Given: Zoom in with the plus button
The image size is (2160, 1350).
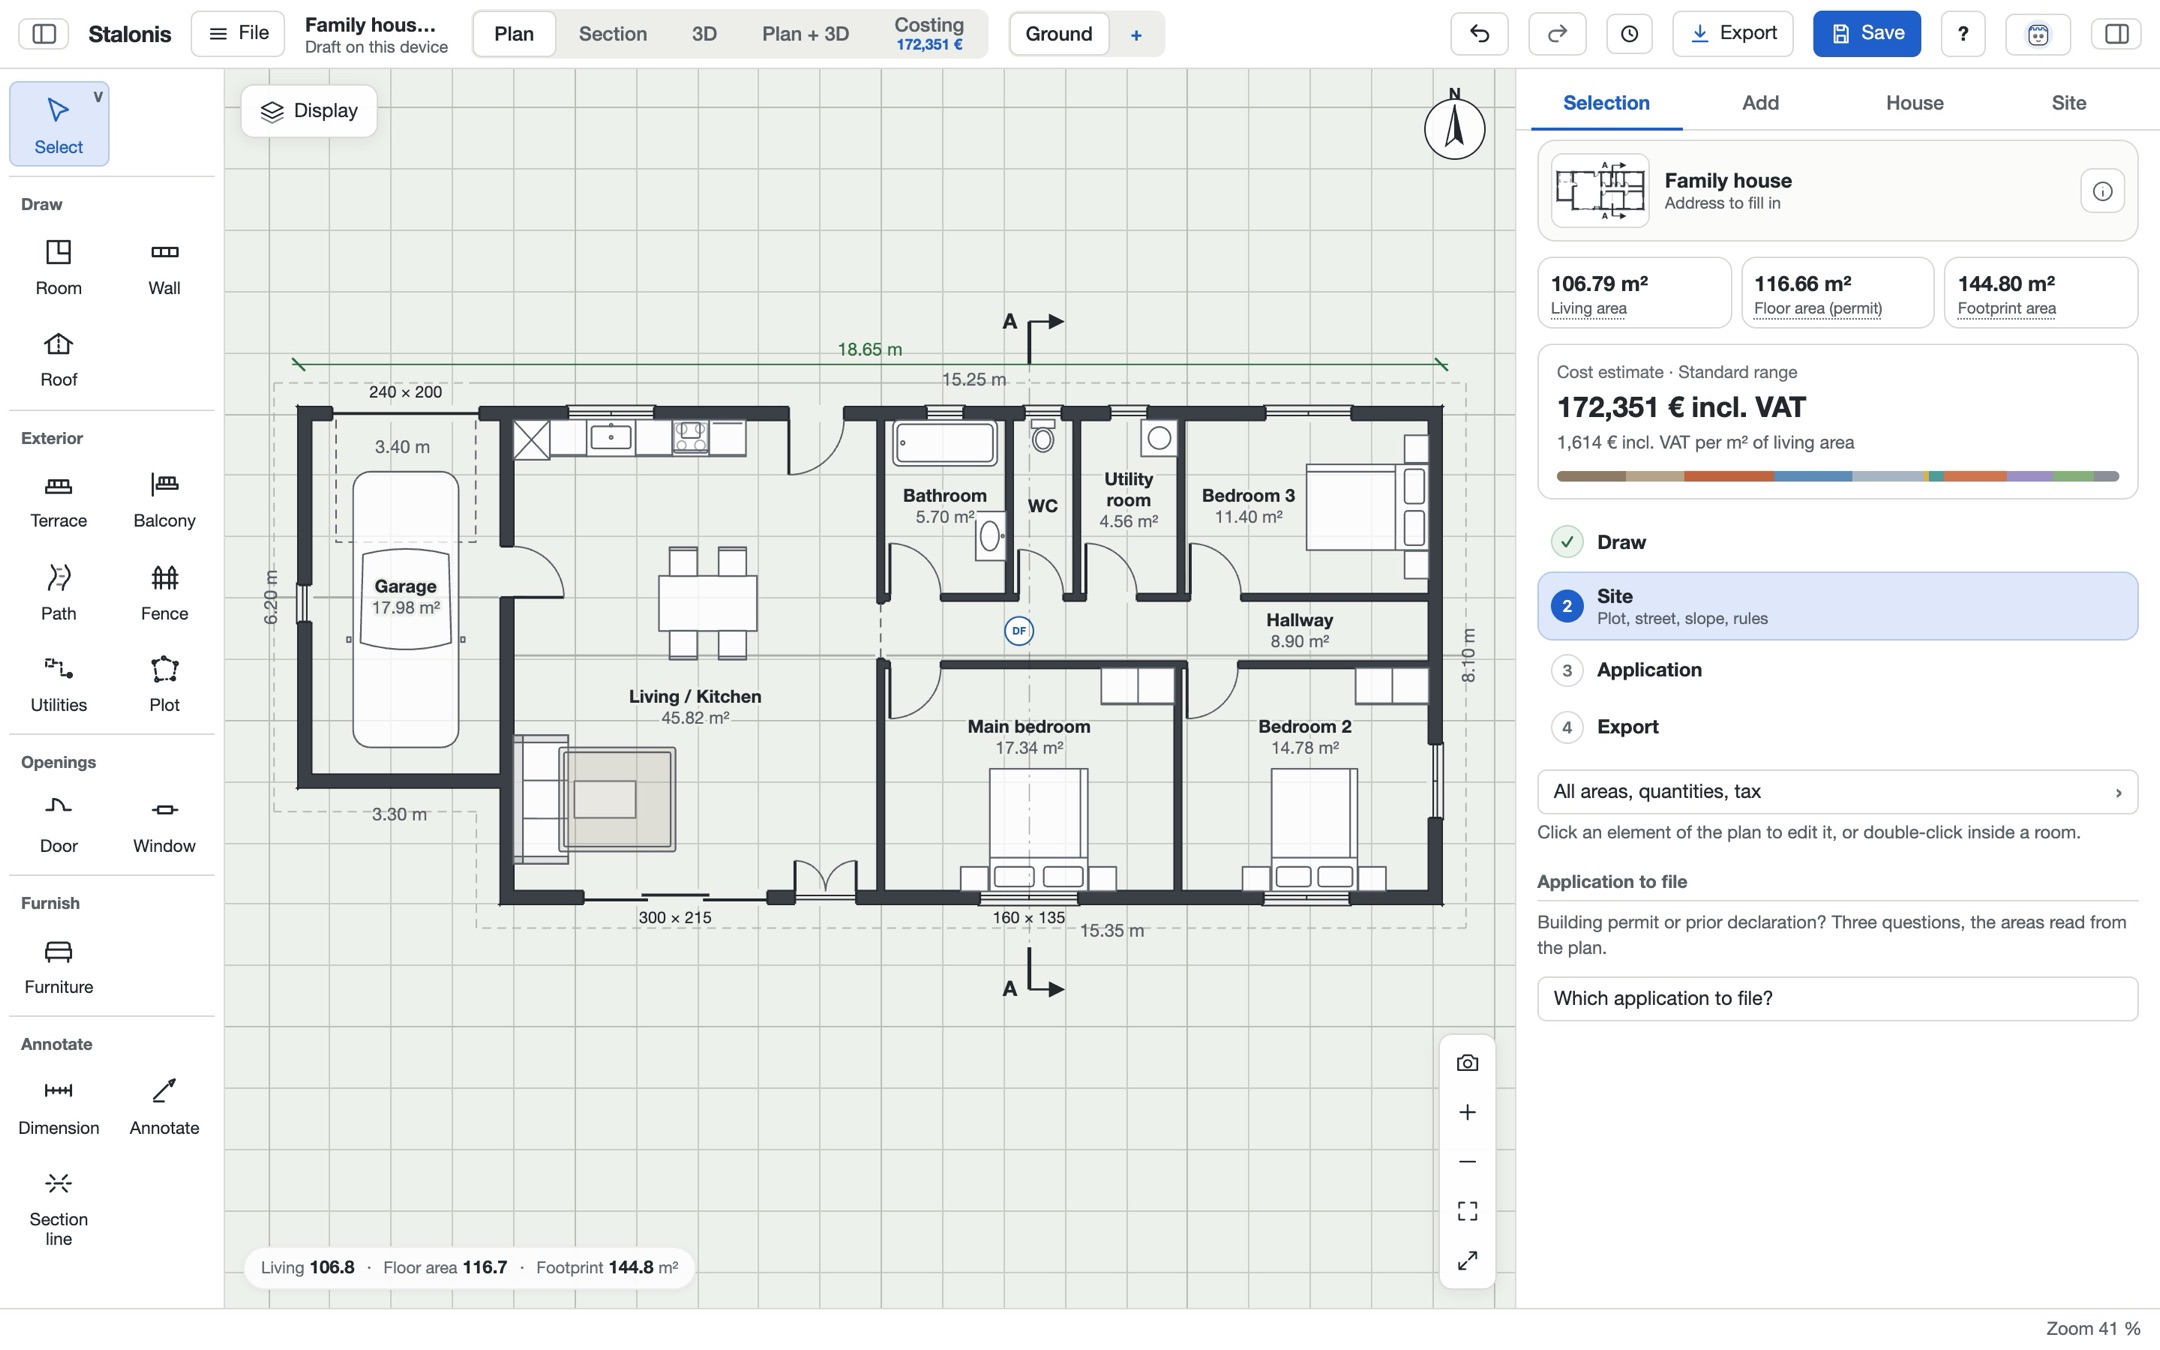Looking at the screenshot, I should pyautogui.click(x=1467, y=1112).
